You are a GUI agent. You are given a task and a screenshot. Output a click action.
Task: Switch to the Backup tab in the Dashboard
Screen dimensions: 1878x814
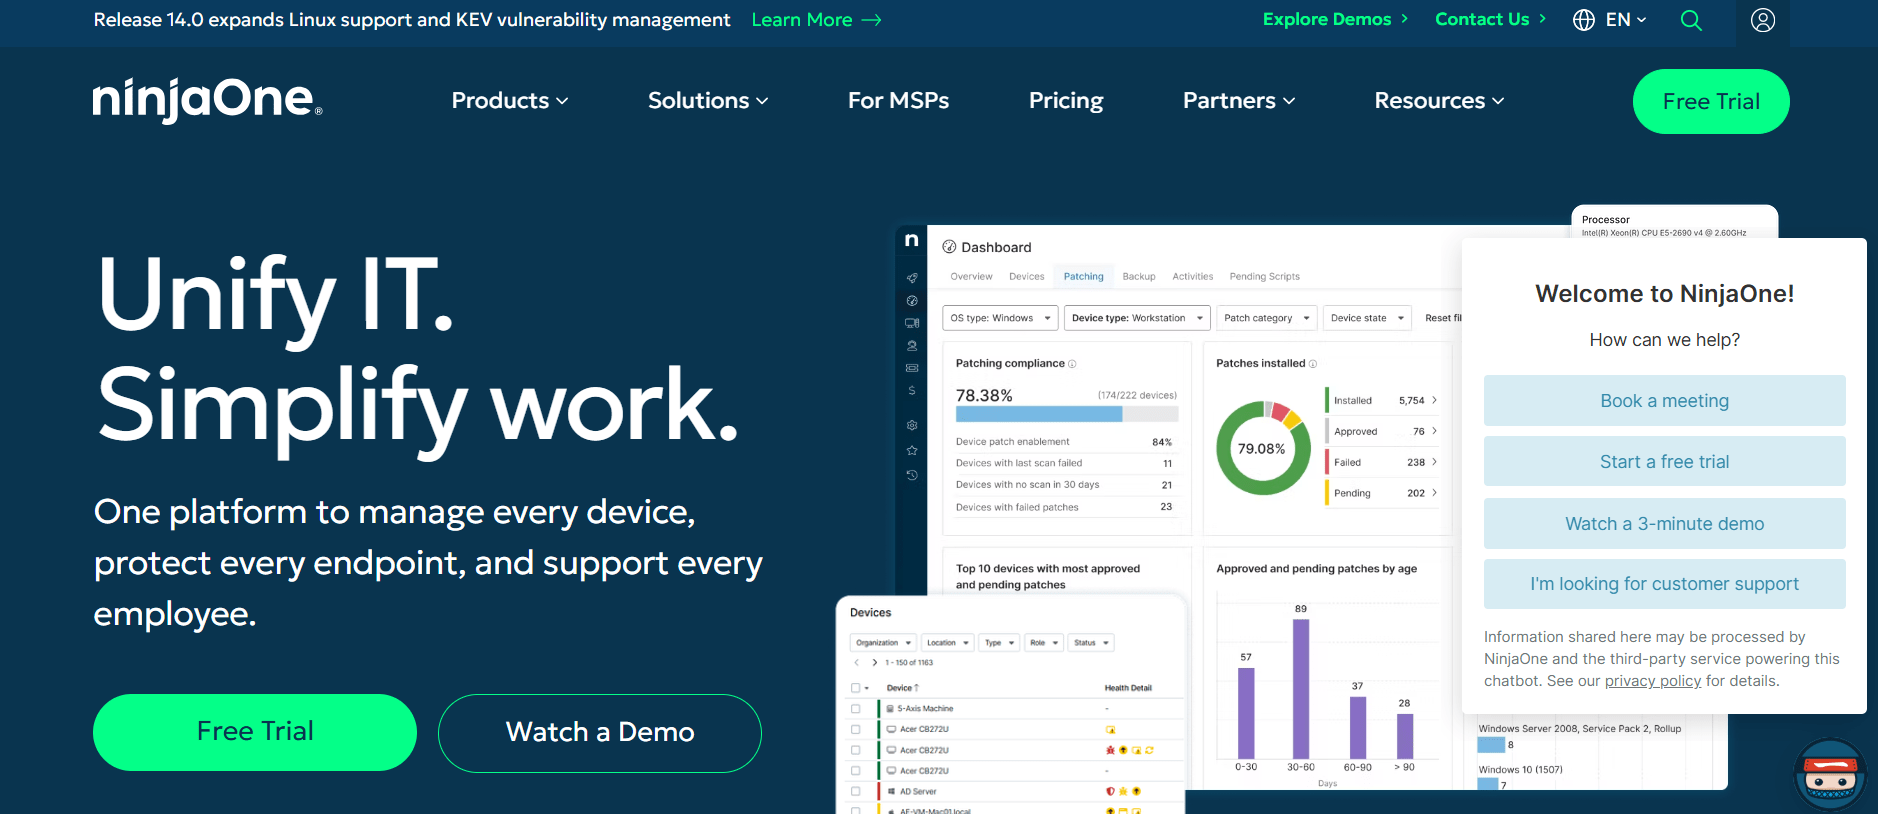[1139, 277]
